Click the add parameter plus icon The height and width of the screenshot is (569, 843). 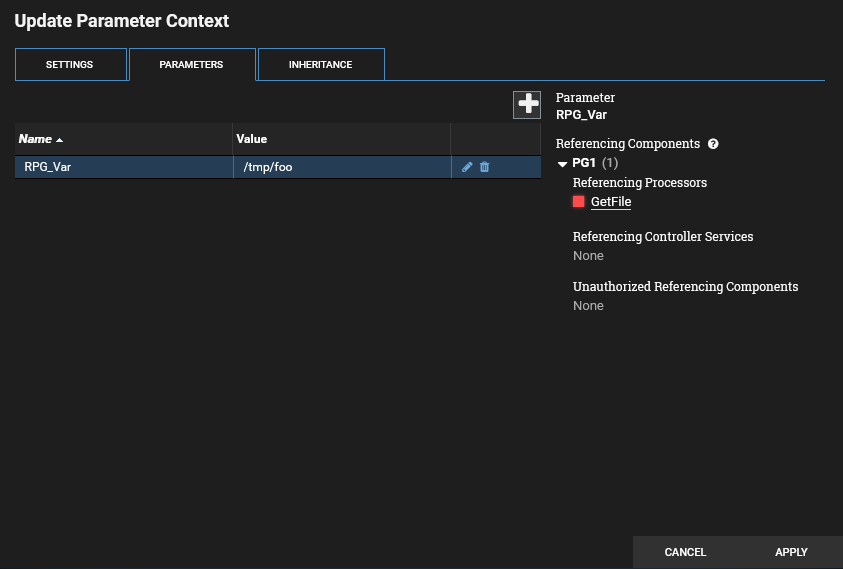[527, 104]
